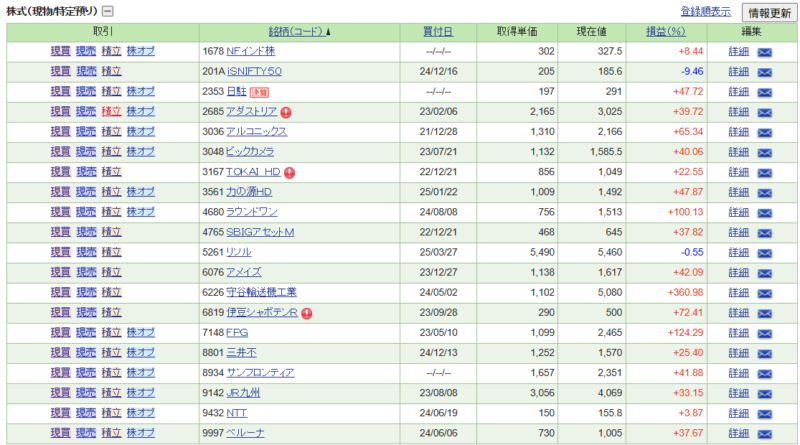Open the 守谷輸送機工業 stock link

(x=261, y=292)
